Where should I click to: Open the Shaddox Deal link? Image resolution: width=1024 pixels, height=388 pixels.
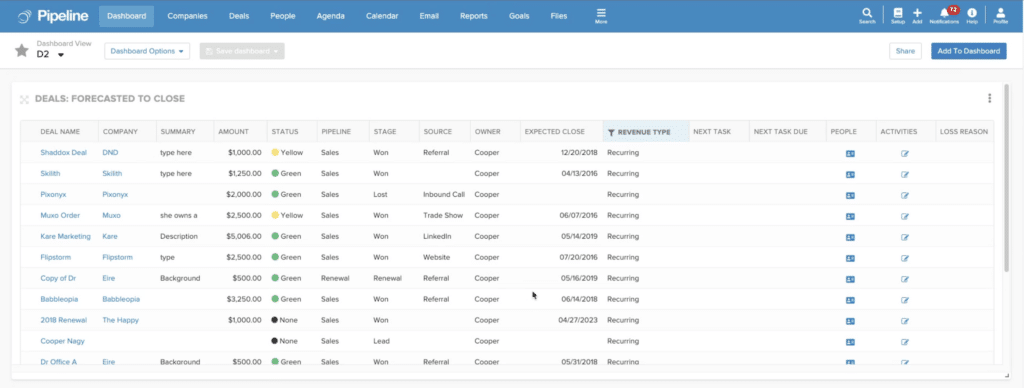pyautogui.click(x=63, y=153)
